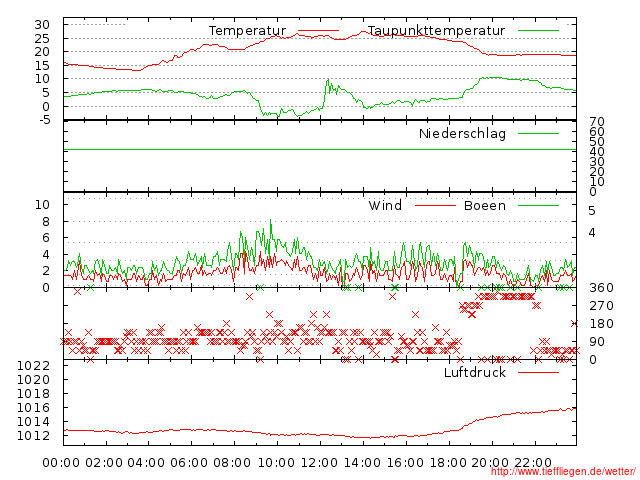Click the 16:00 time axis label
The height and width of the screenshot is (480, 640).
point(405,463)
